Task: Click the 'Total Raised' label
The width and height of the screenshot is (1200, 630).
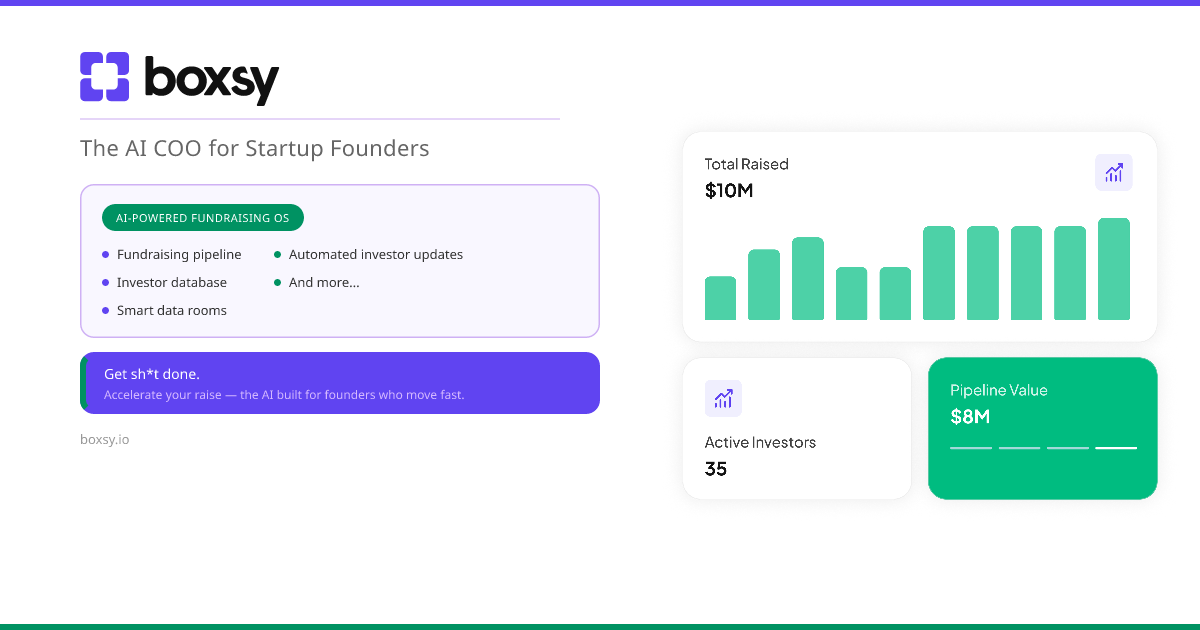Action: [x=746, y=164]
